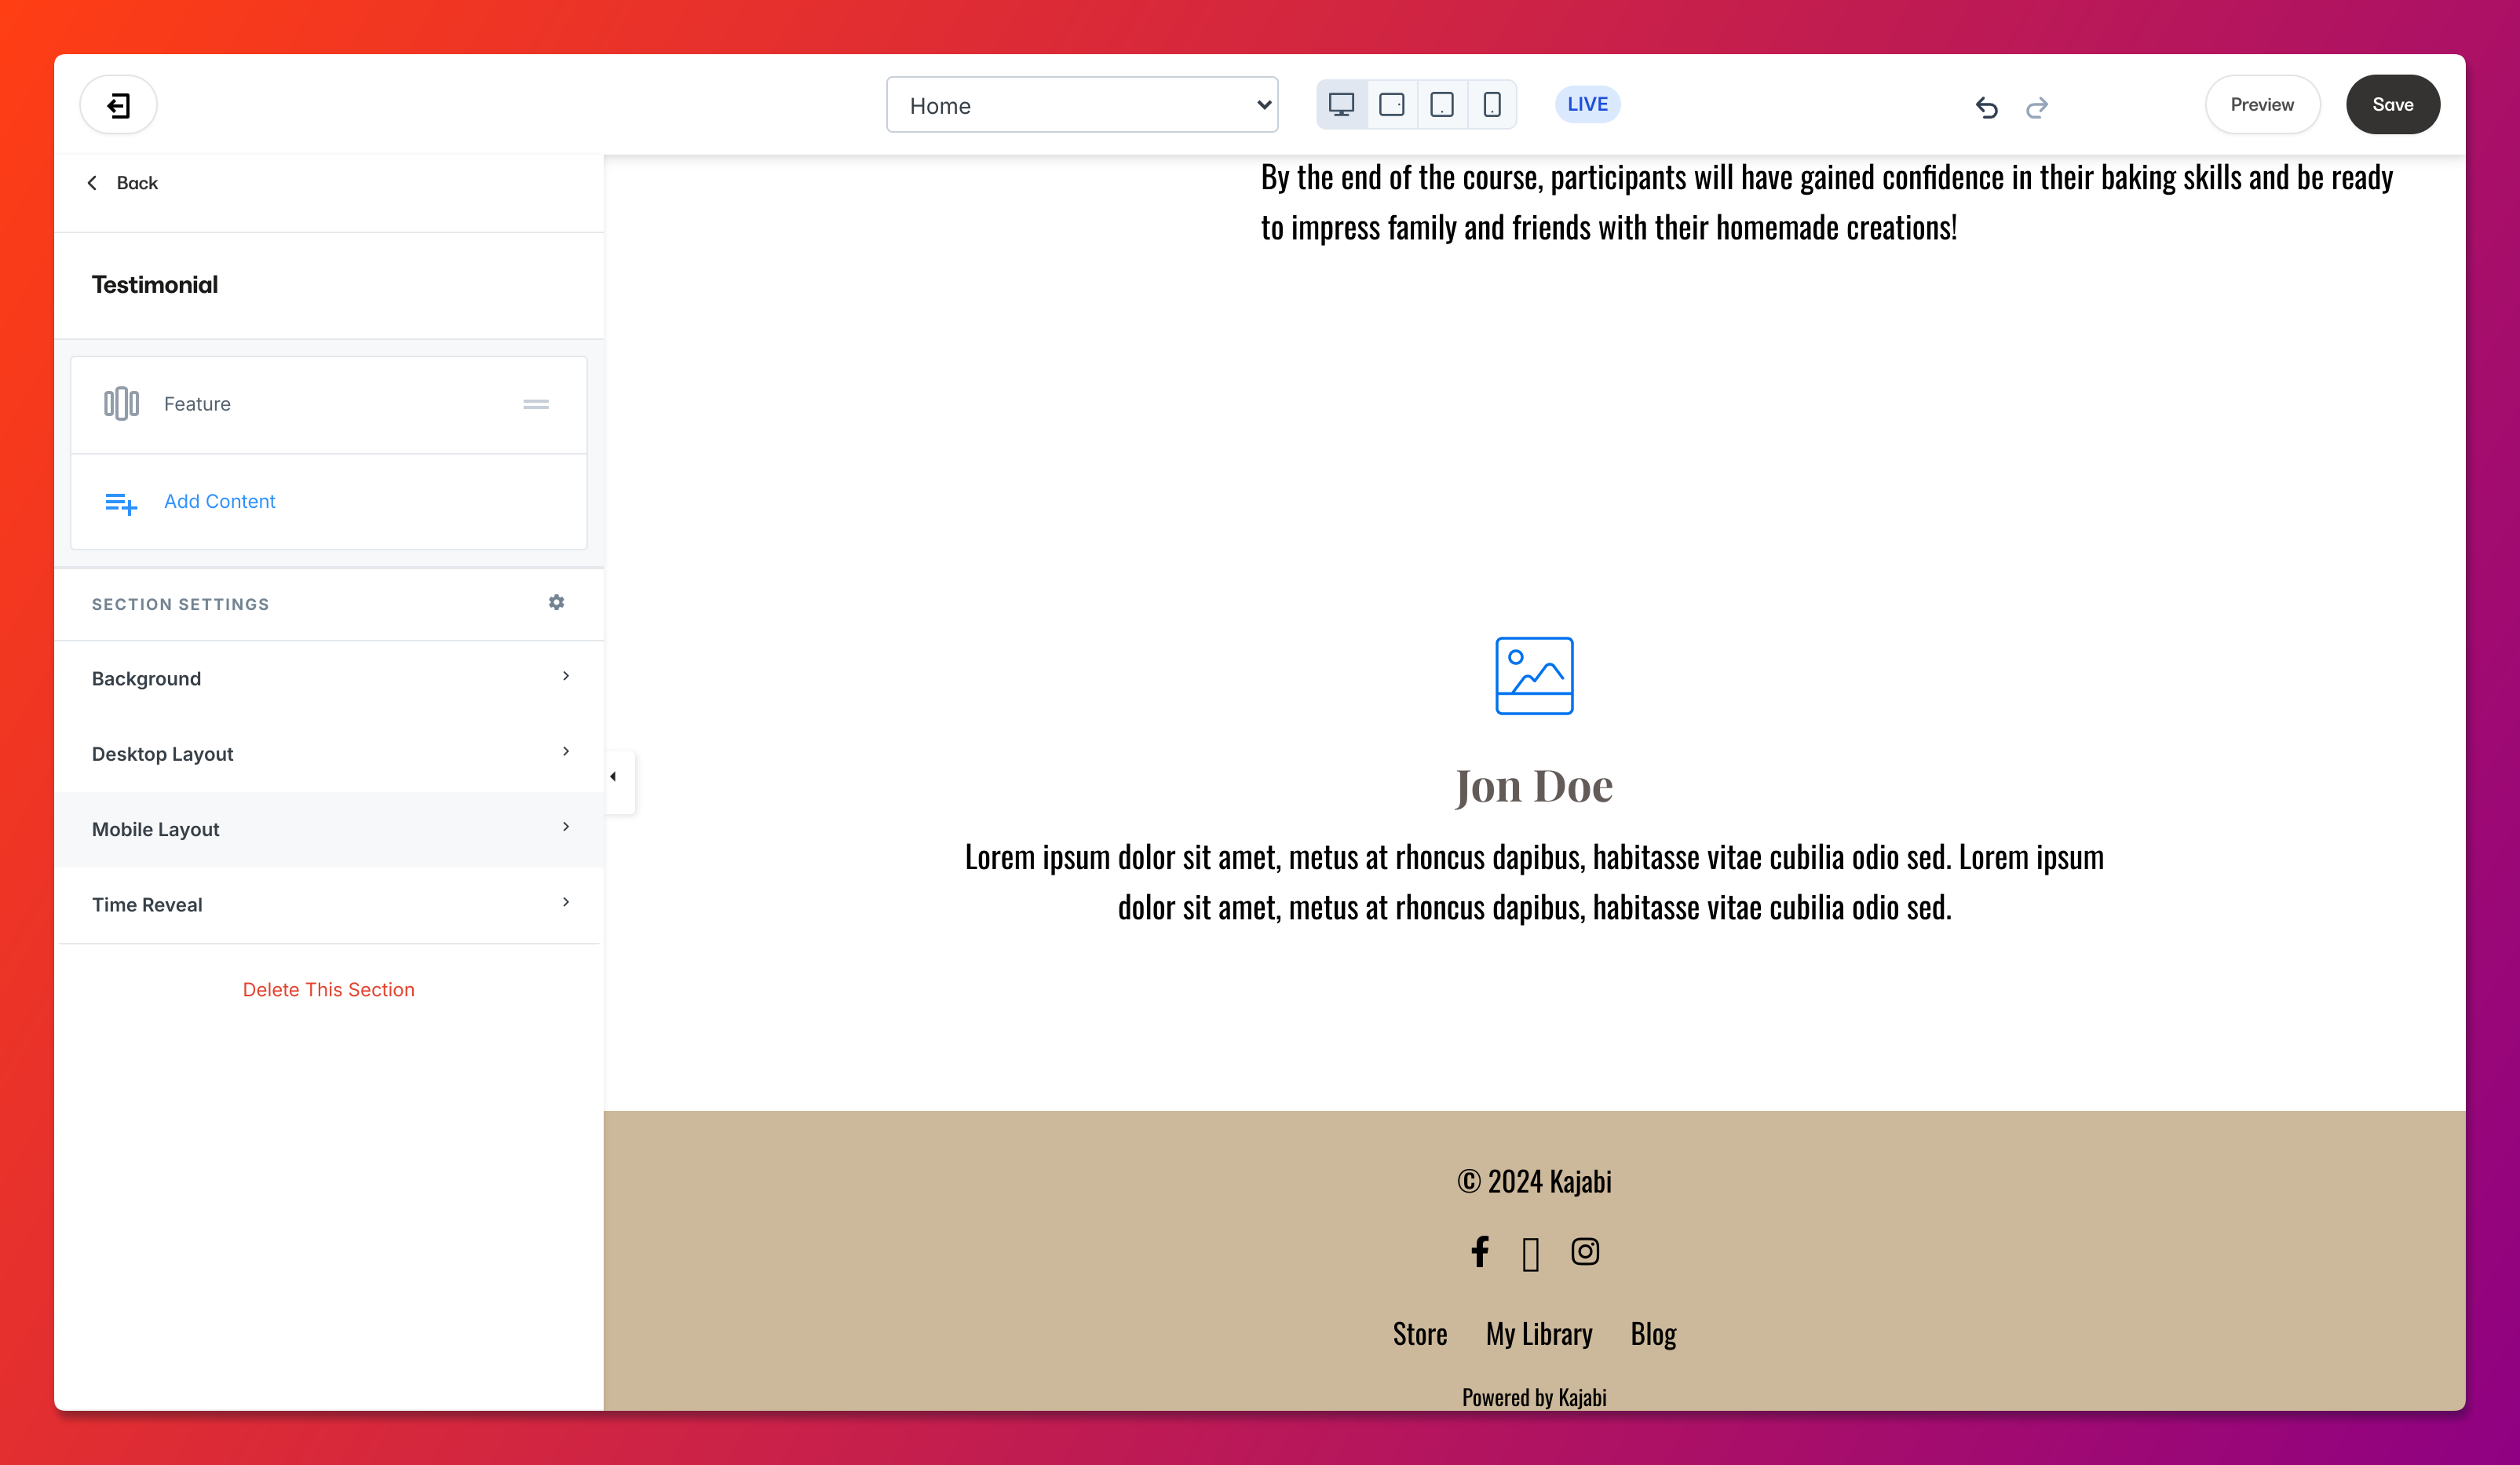
Task: Click the Feature columns icon
Action: (x=121, y=404)
